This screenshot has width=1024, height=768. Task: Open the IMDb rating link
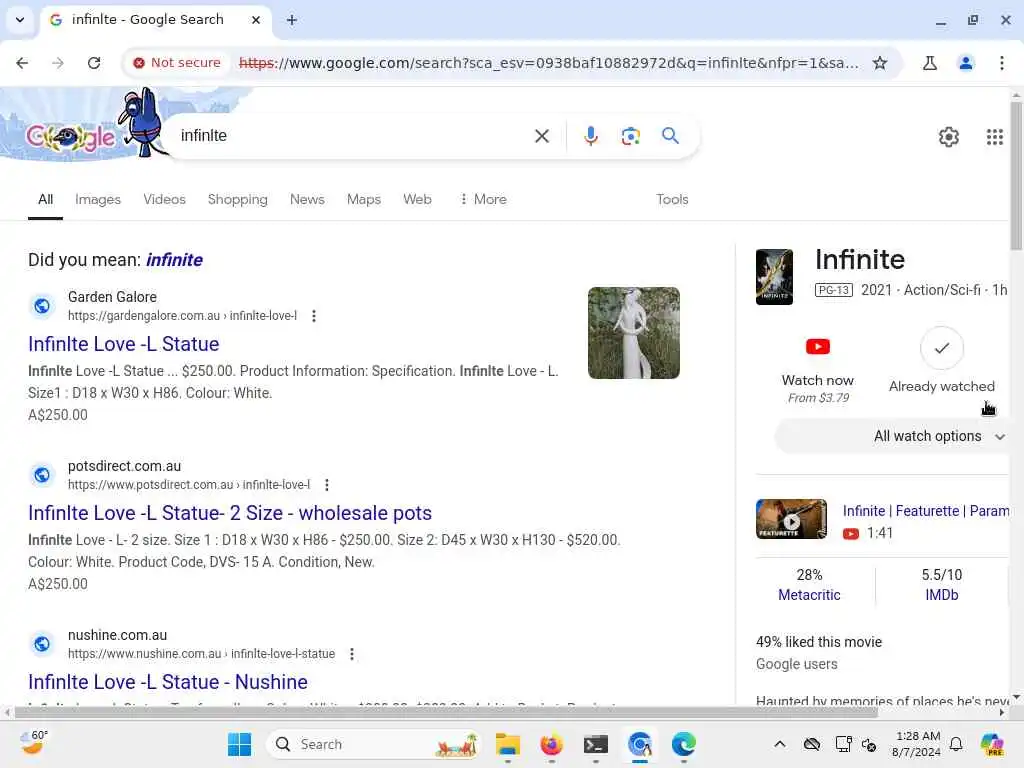click(942, 595)
